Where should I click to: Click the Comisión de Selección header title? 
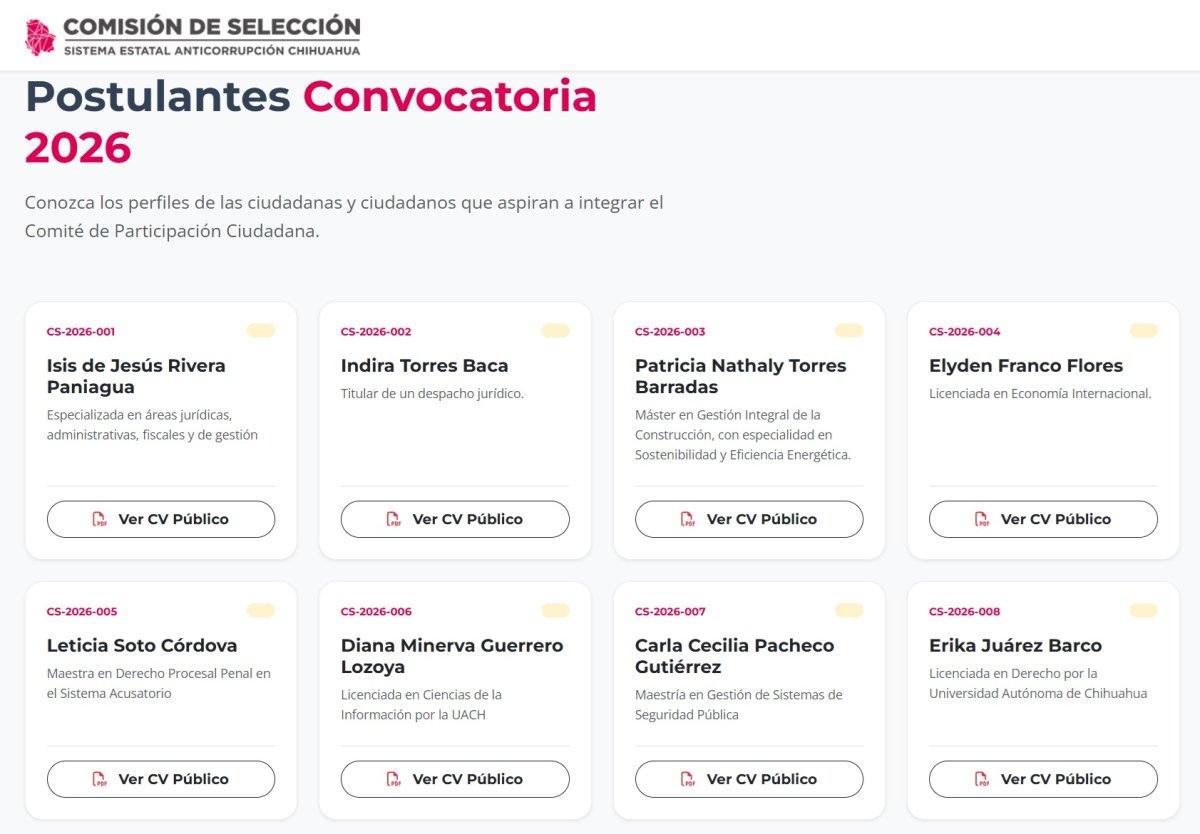[211, 27]
